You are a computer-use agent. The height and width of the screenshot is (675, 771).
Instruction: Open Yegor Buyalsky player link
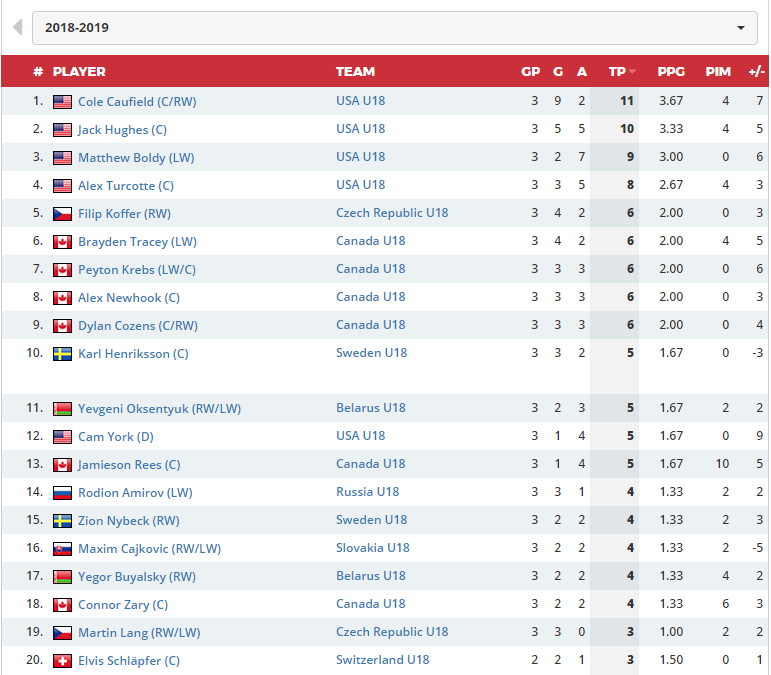coord(137,577)
